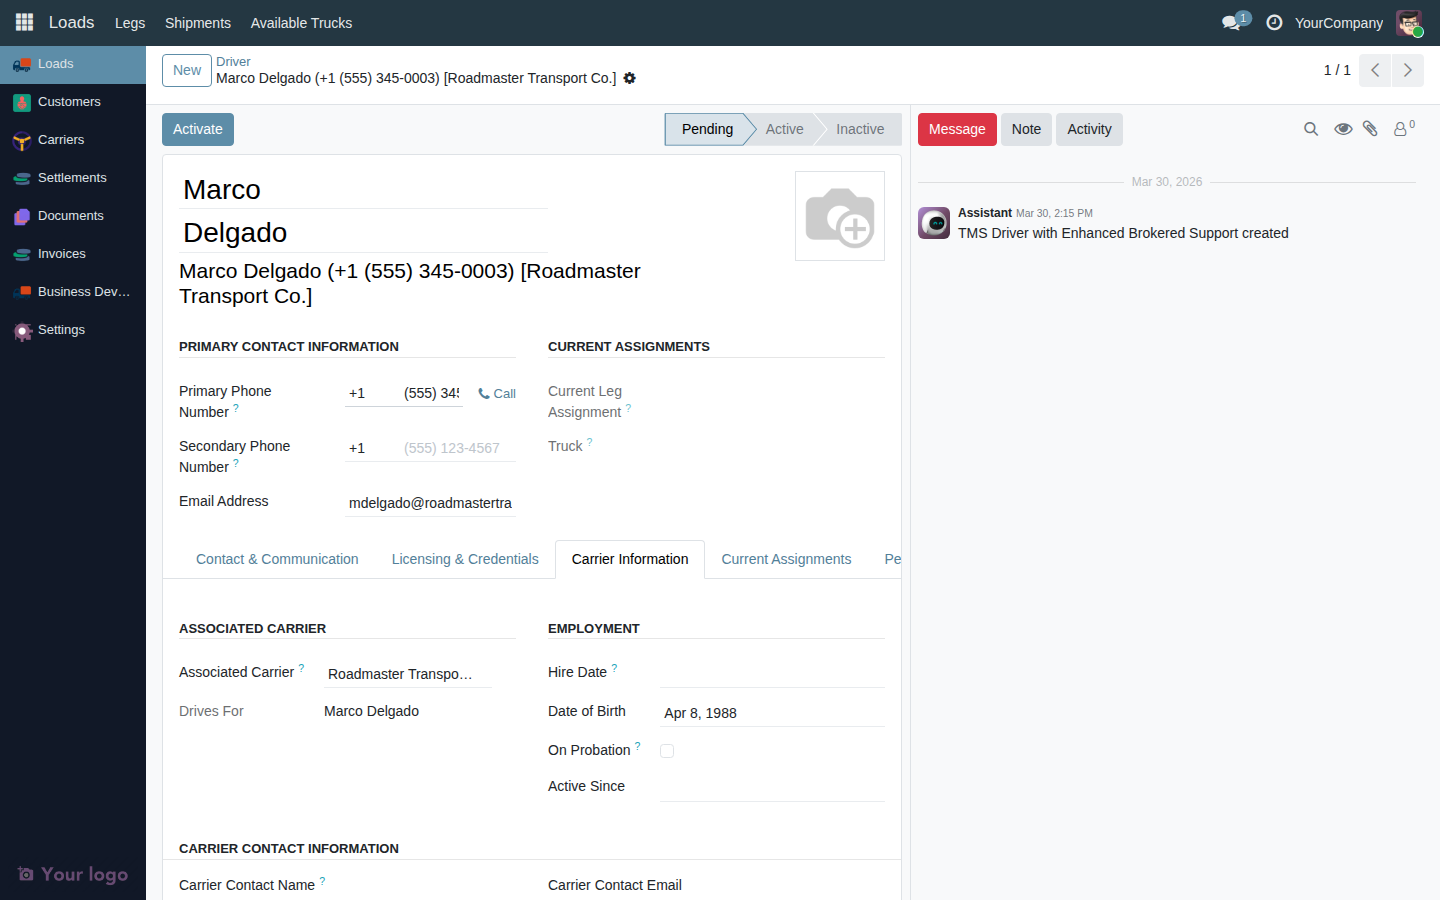The image size is (1440, 900).
Task: Select the Pending status stage
Action: click(x=706, y=129)
